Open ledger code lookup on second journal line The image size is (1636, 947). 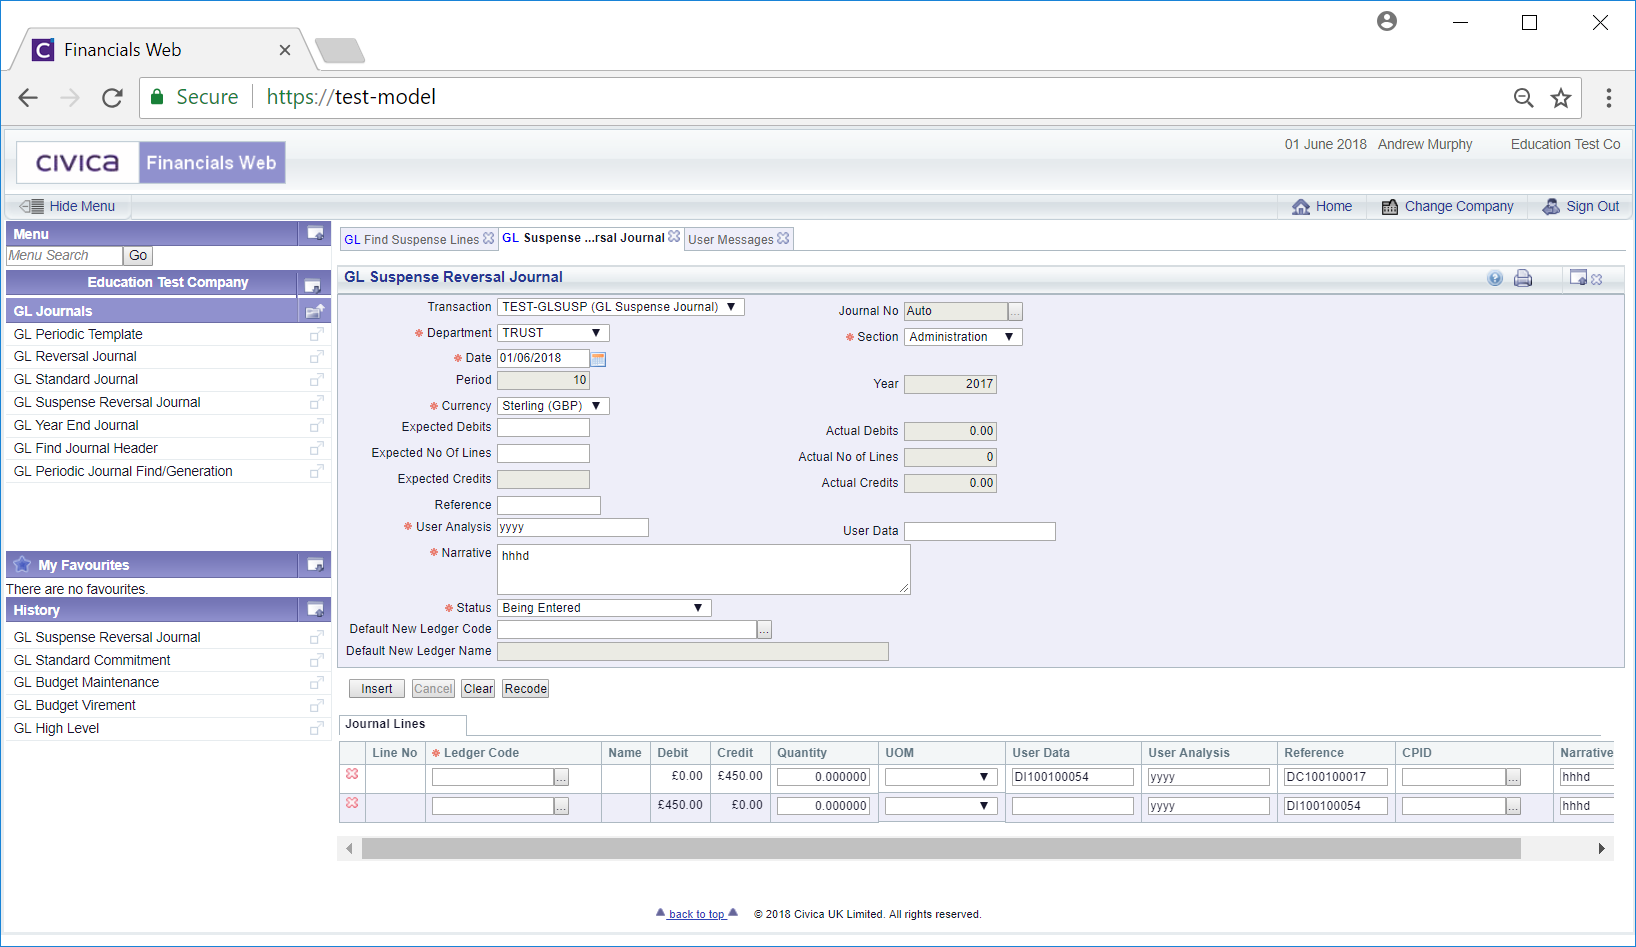[x=561, y=806]
